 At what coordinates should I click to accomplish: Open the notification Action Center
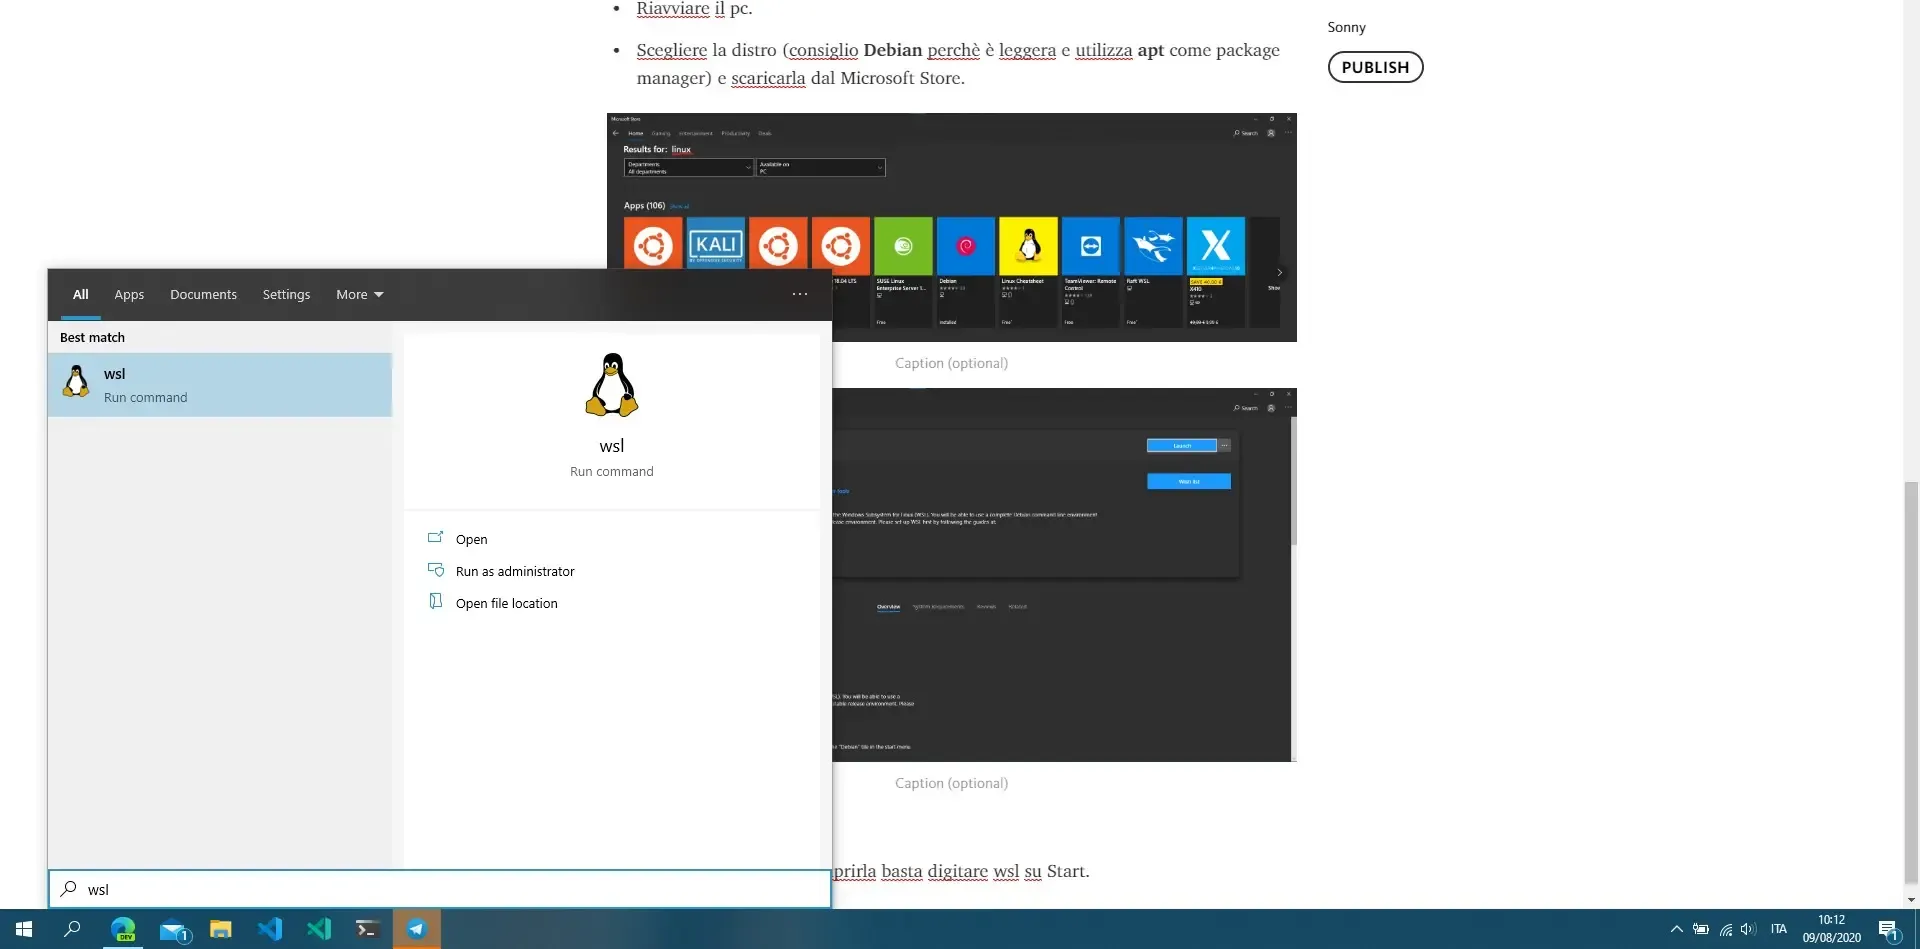coord(1888,929)
